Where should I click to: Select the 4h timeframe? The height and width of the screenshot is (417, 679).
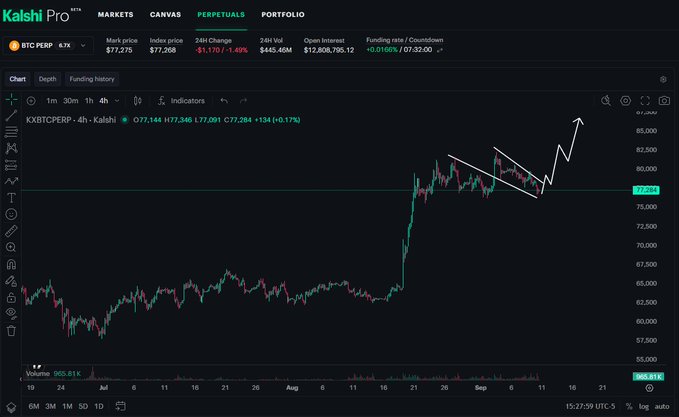tap(103, 101)
